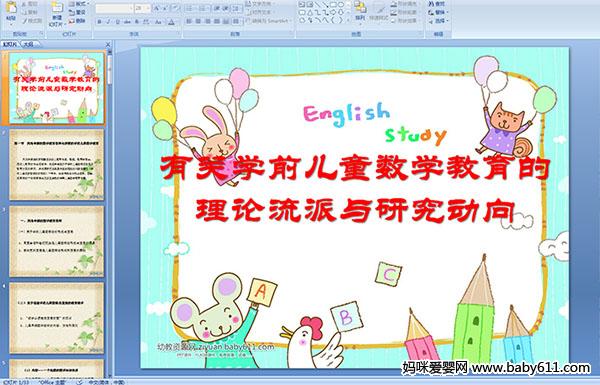Viewport: 600px width, 385px height.
Task: Click the Clear Formatting icon
Action: coord(175,8)
